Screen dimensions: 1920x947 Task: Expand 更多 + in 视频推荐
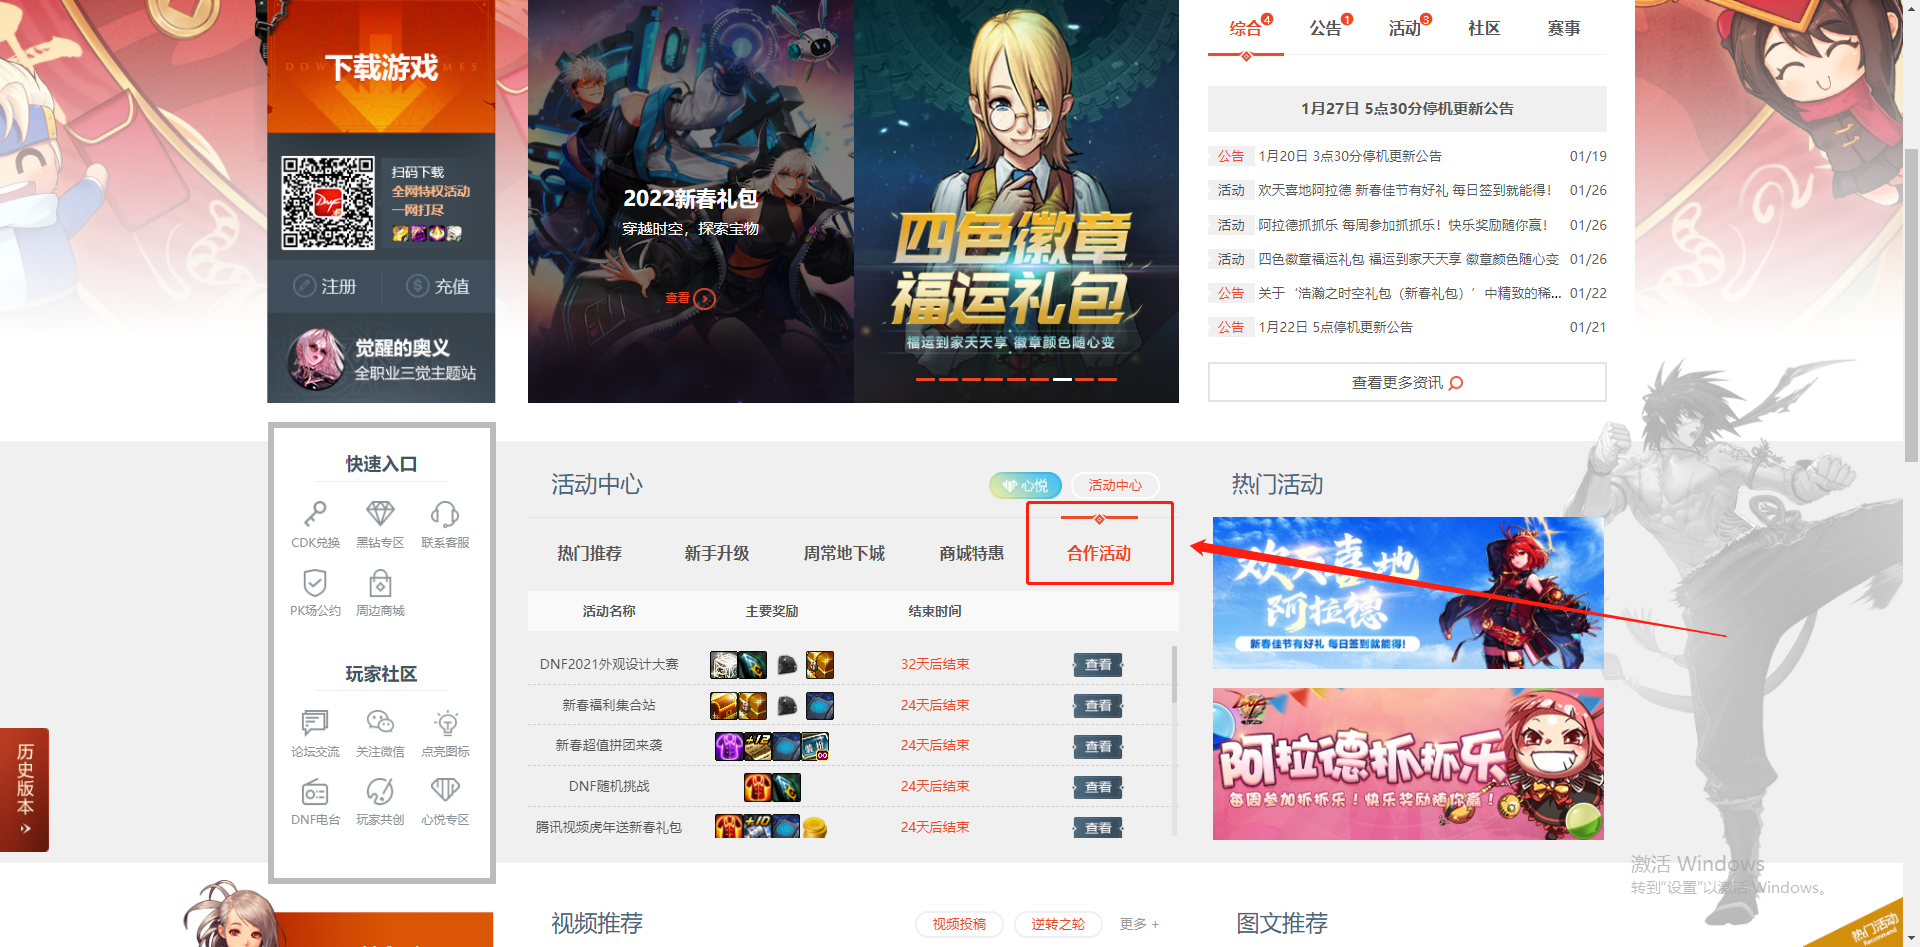click(1139, 924)
